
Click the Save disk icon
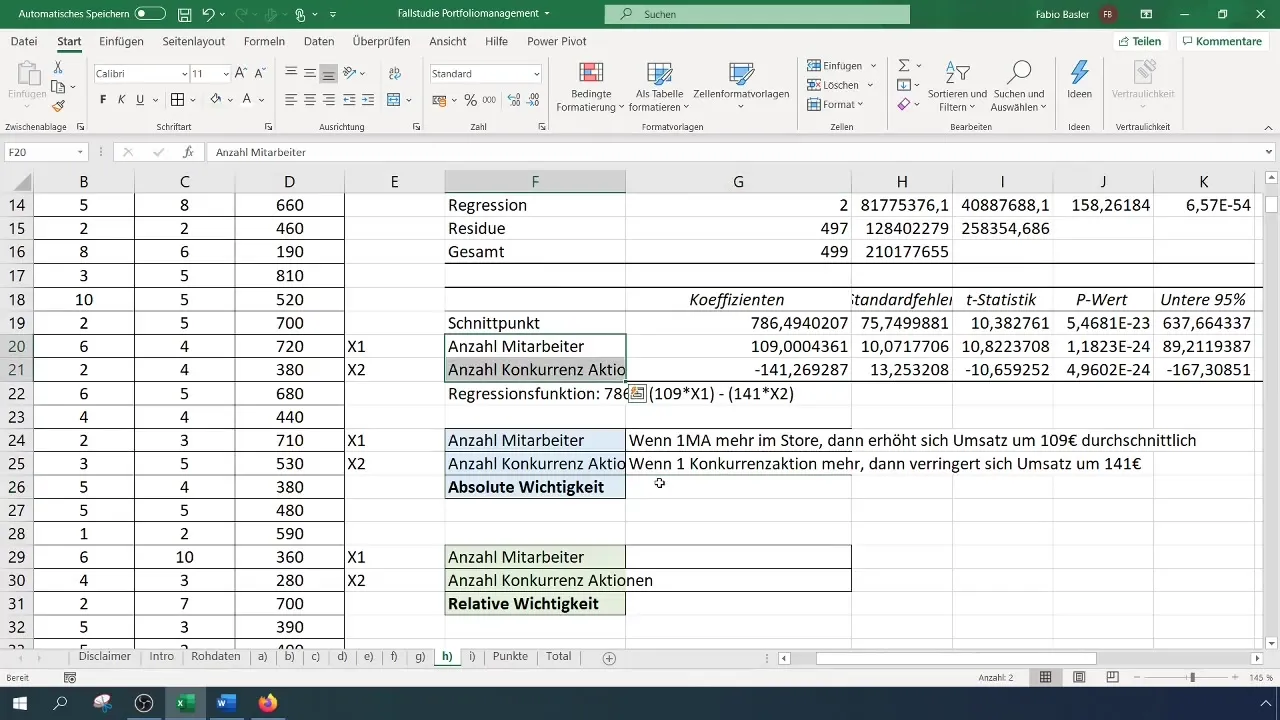(185, 14)
